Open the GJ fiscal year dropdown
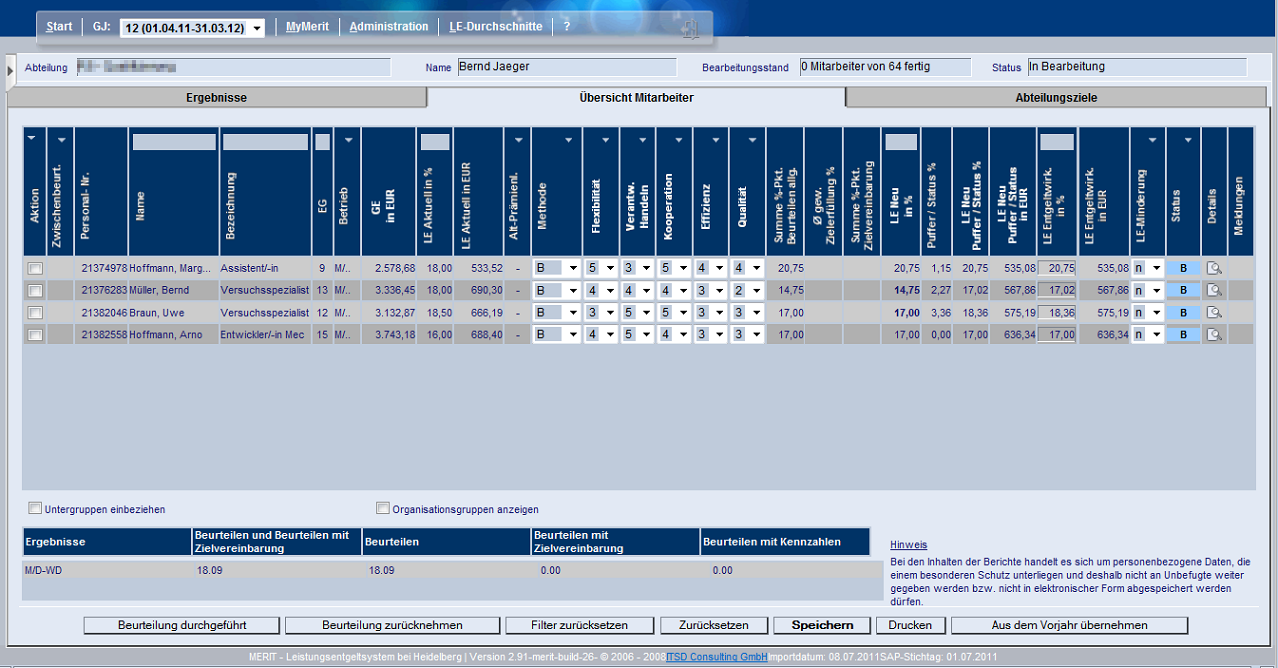Viewport: 1278px width, 668px height. click(x=257, y=28)
